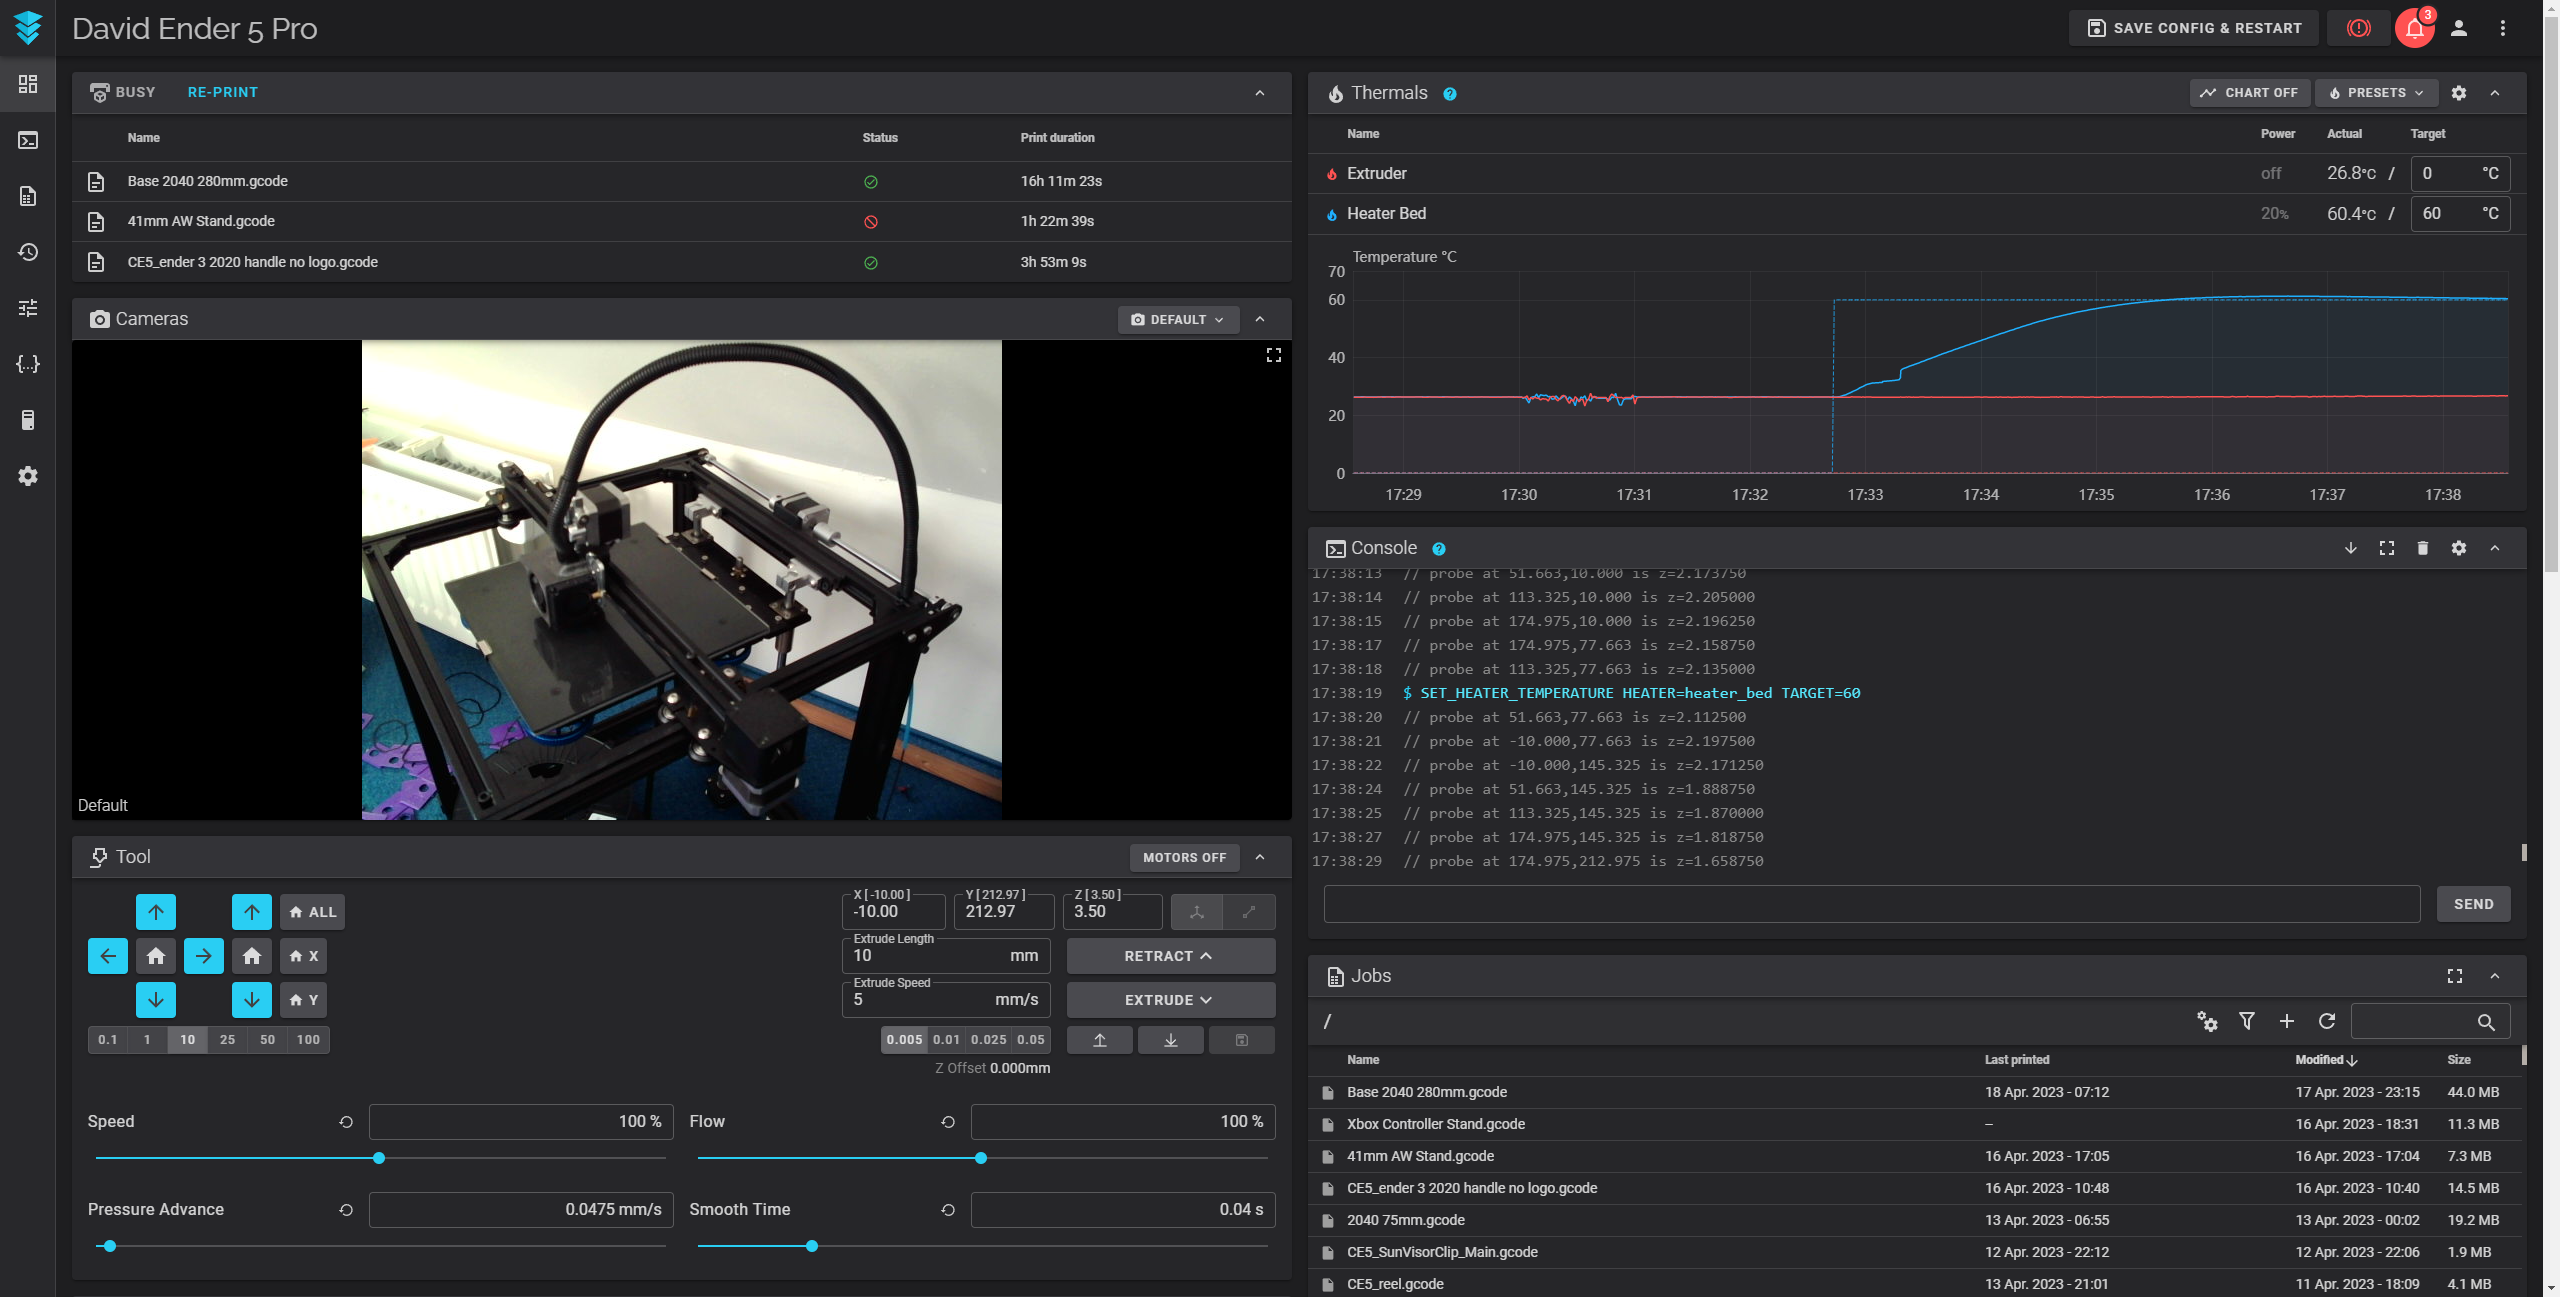The image size is (2560, 1297).
Task: Clear console with trash icon
Action: click(2422, 548)
